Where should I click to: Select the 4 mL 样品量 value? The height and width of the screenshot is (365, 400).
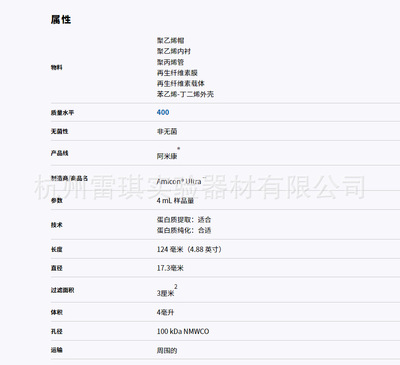(175, 200)
